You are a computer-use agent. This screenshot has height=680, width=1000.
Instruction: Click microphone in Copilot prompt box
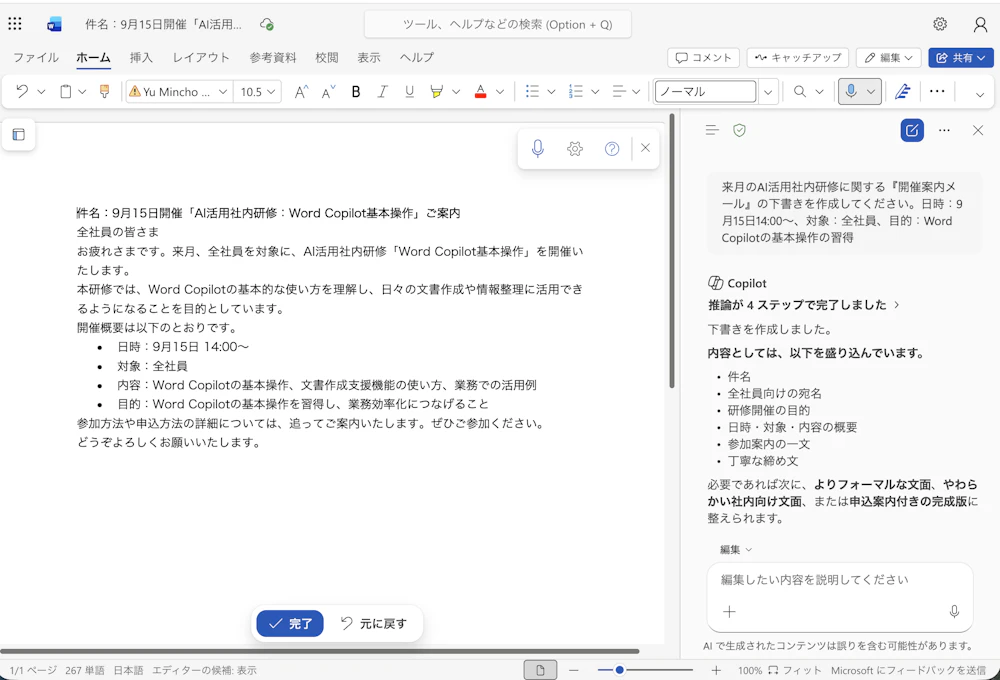point(954,611)
